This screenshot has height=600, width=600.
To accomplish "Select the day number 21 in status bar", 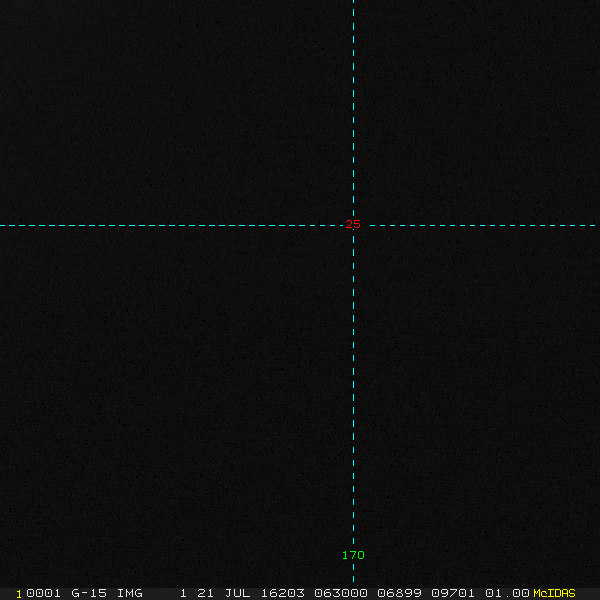I will point(205,593).
